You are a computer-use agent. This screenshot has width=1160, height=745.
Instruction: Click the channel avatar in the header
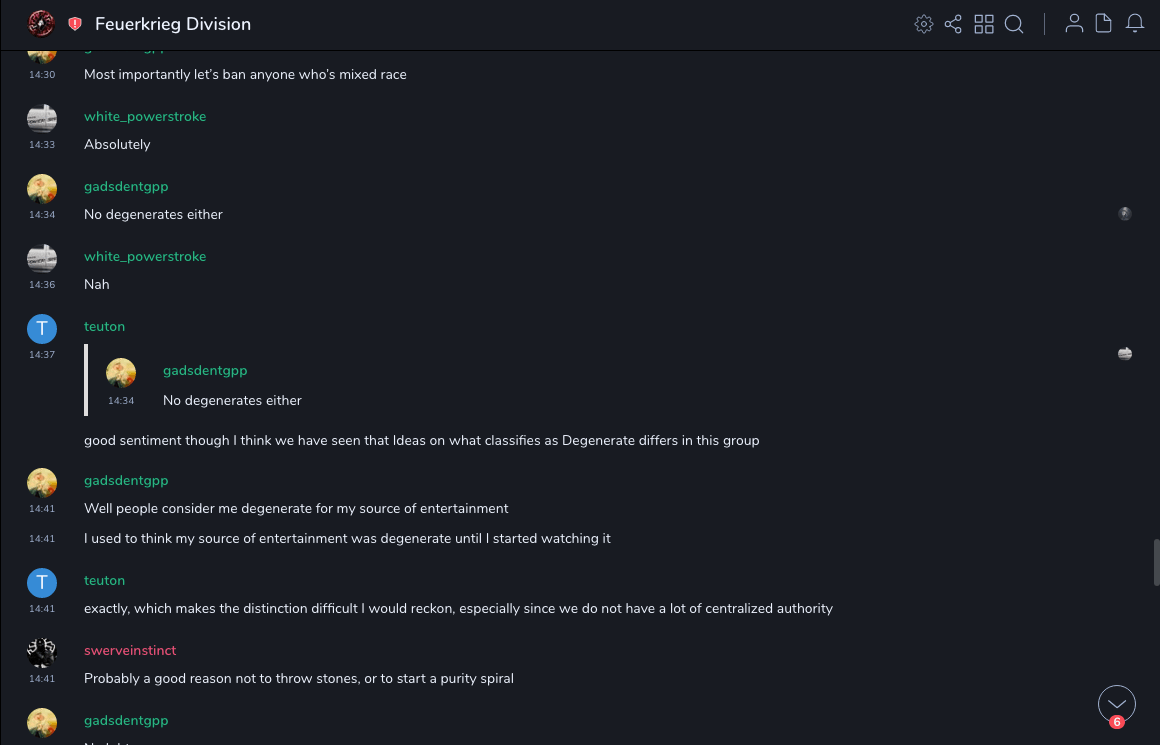[x=41, y=24]
